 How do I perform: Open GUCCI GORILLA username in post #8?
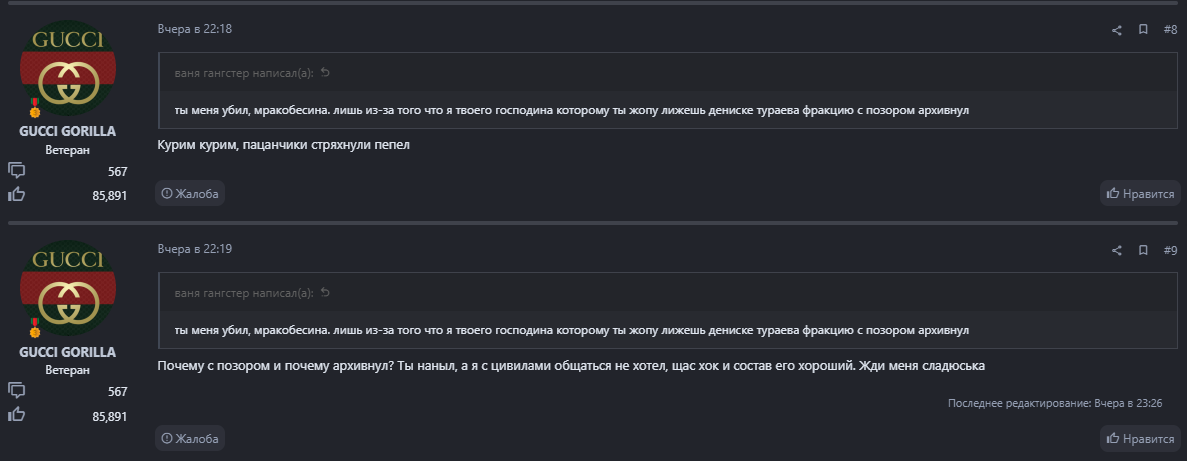pyautogui.click(x=68, y=131)
